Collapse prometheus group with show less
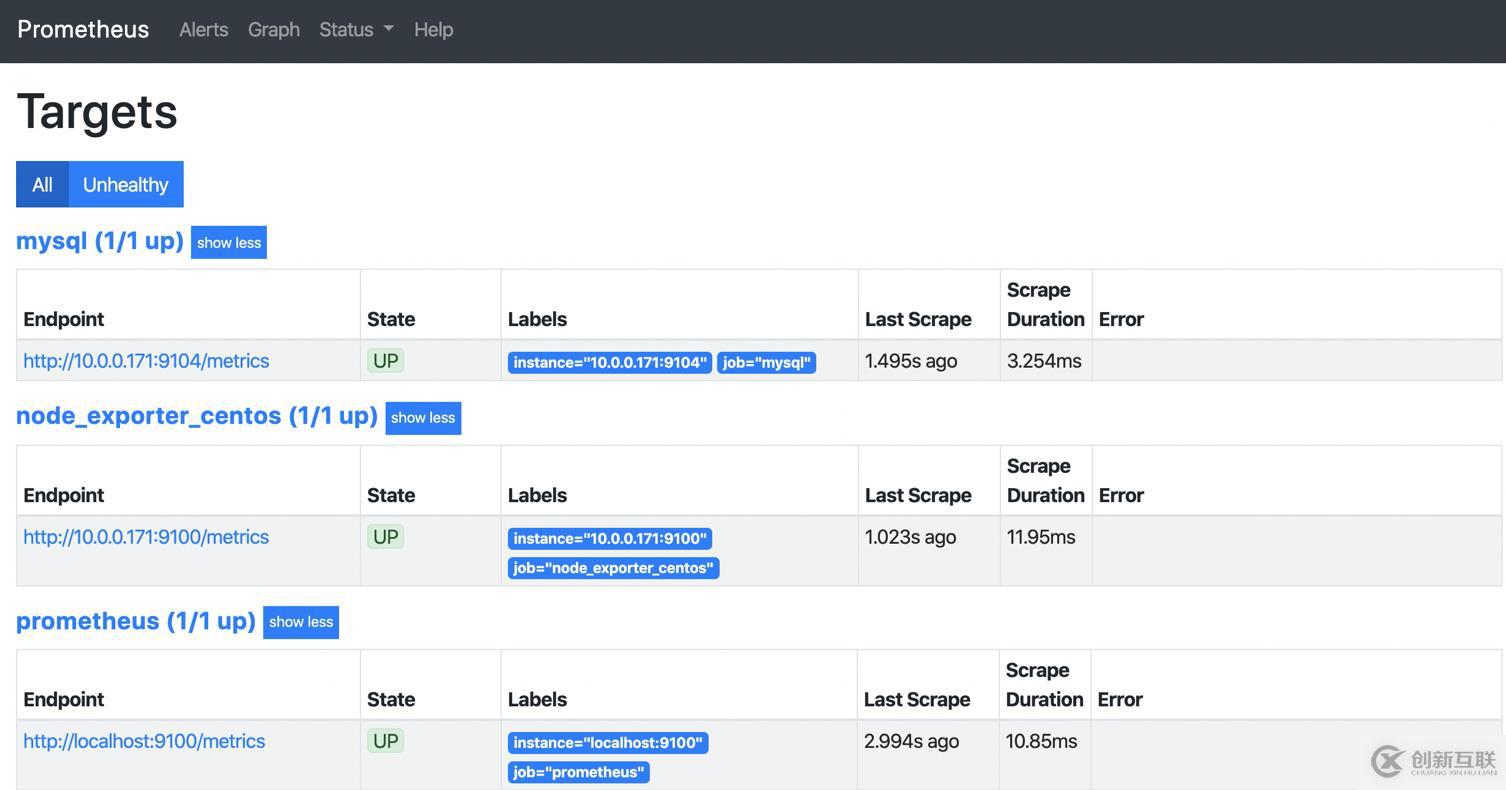 (x=301, y=621)
